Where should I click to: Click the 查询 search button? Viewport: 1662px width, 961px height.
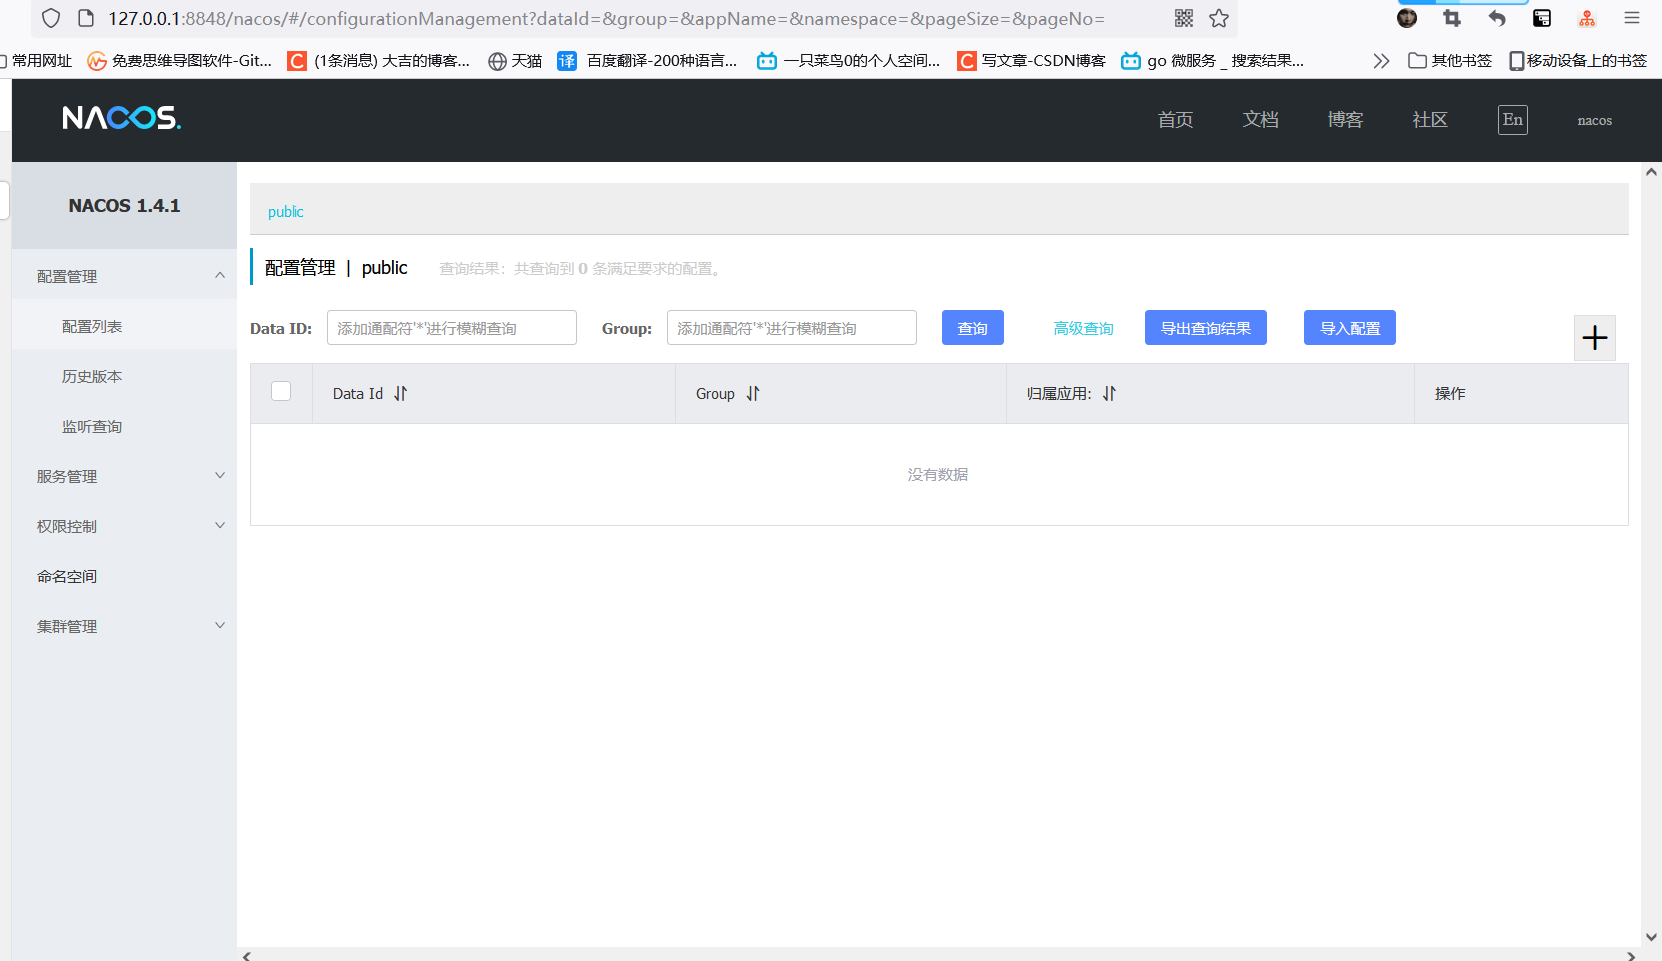pyautogui.click(x=972, y=327)
